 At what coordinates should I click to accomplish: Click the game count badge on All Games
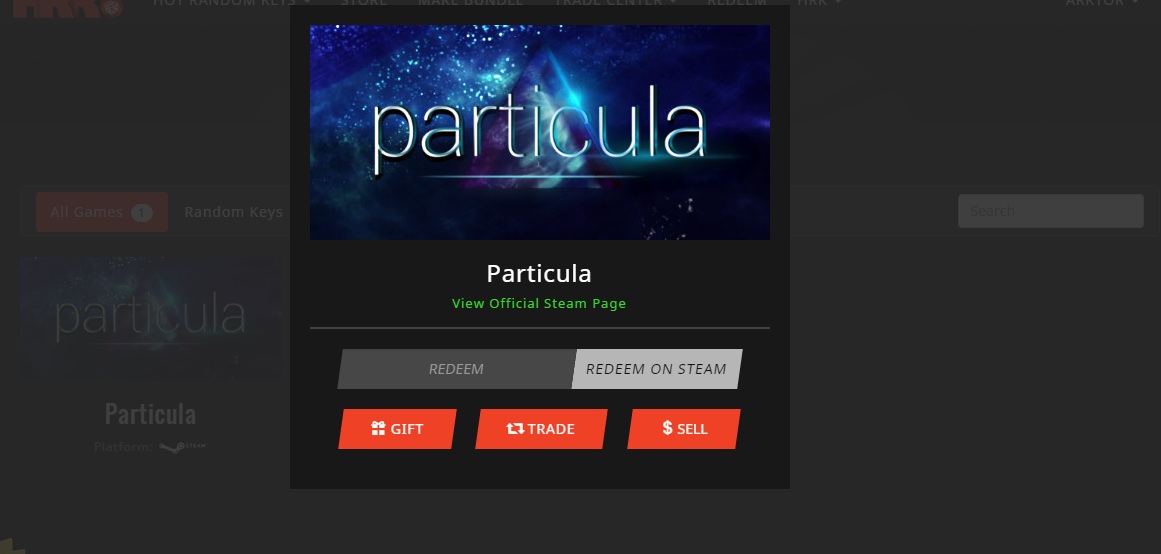141,213
